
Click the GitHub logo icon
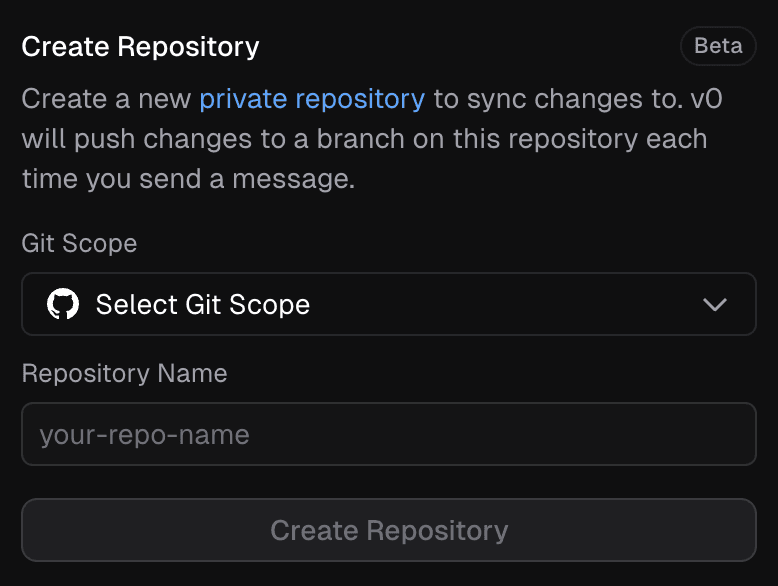tap(63, 304)
